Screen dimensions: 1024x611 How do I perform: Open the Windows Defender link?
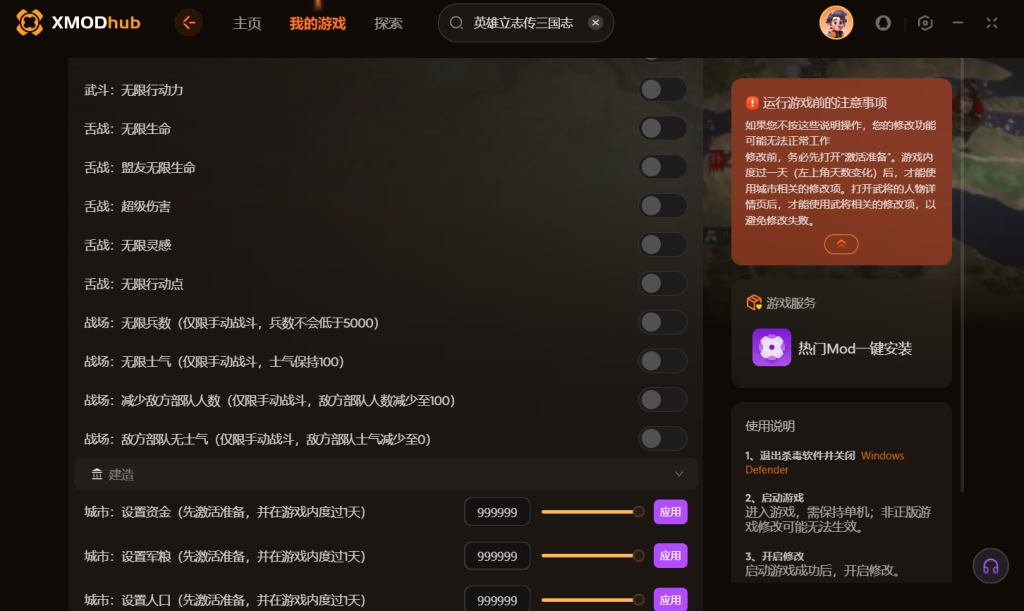coord(824,462)
